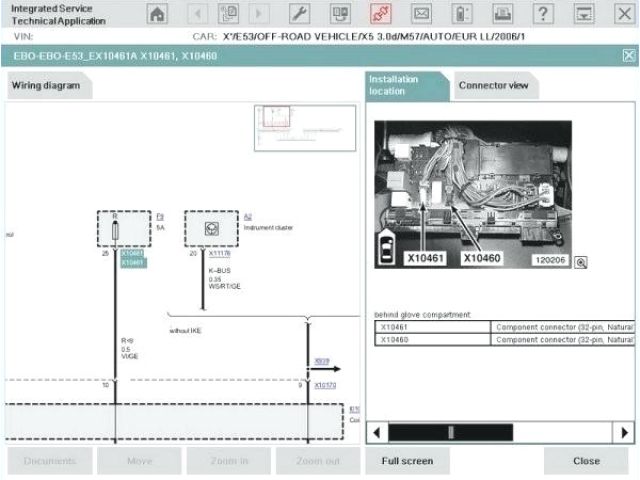Go to the home screen icon

[157, 14]
